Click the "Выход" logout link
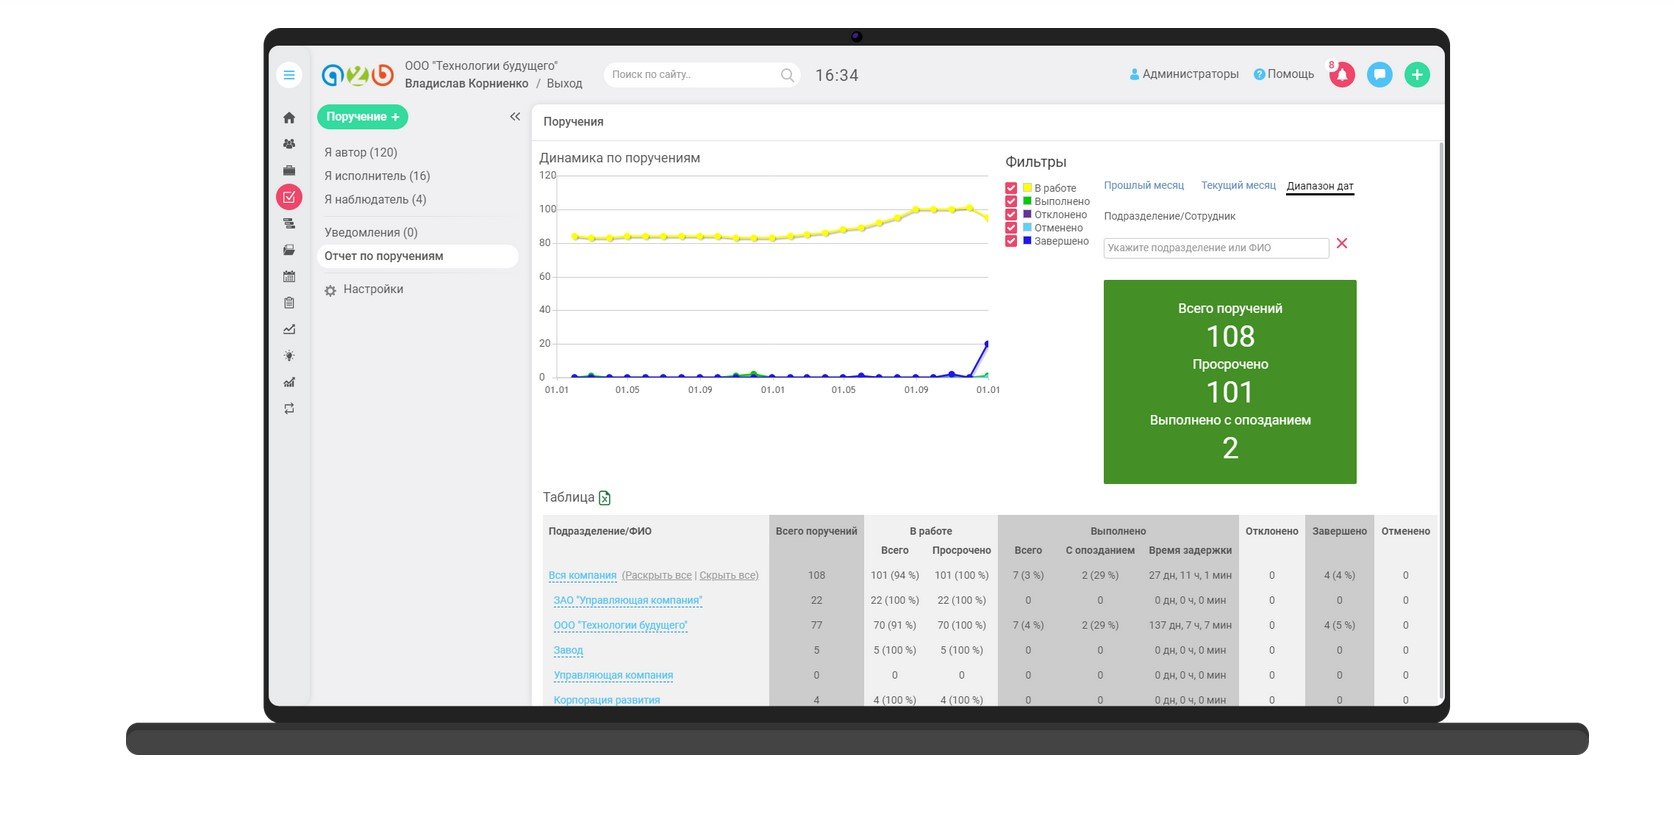Image resolution: width=1674 pixels, height=814 pixels. (x=564, y=84)
